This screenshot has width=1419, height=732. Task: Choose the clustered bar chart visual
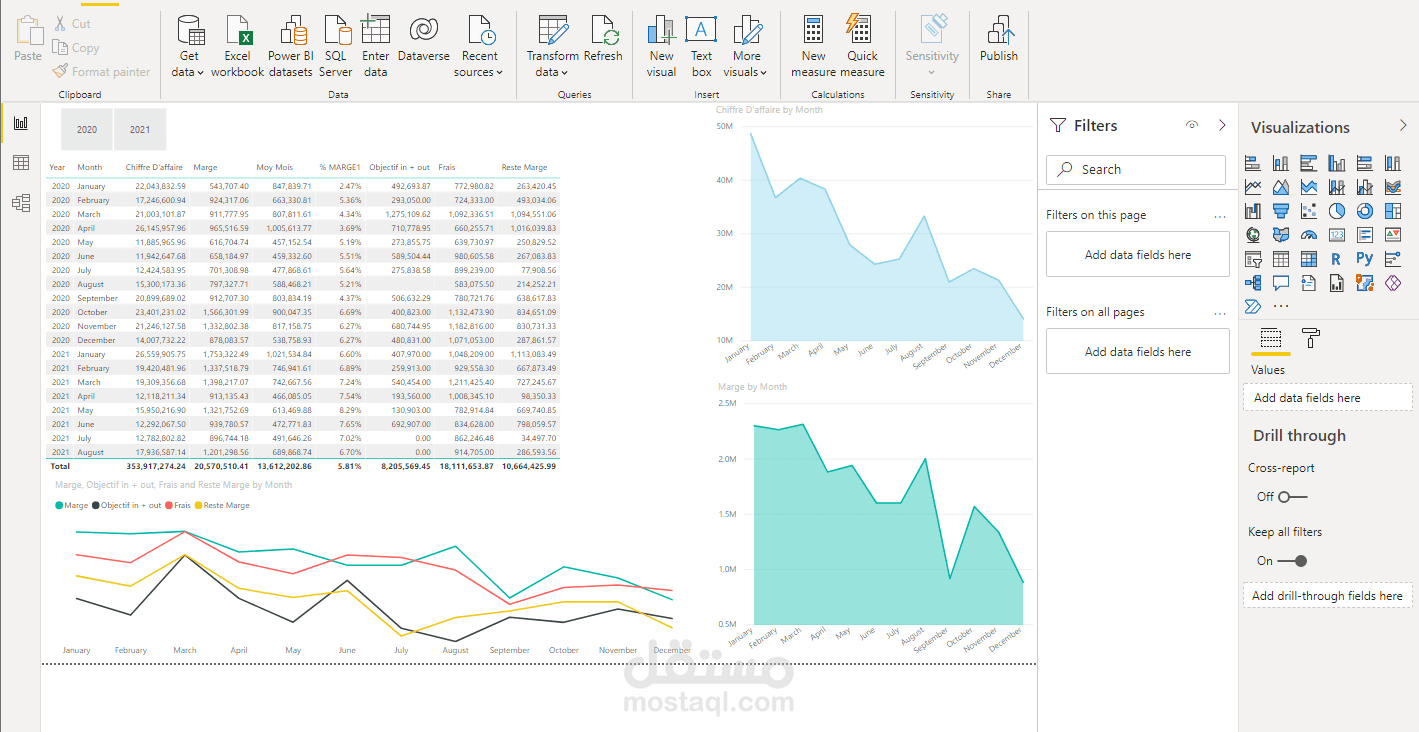[x=1309, y=163]
